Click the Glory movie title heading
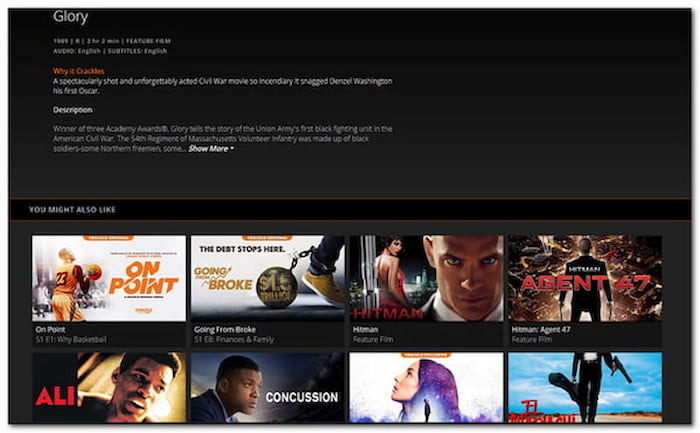Viewport: 700px width, 433px height. click(71, 17)
